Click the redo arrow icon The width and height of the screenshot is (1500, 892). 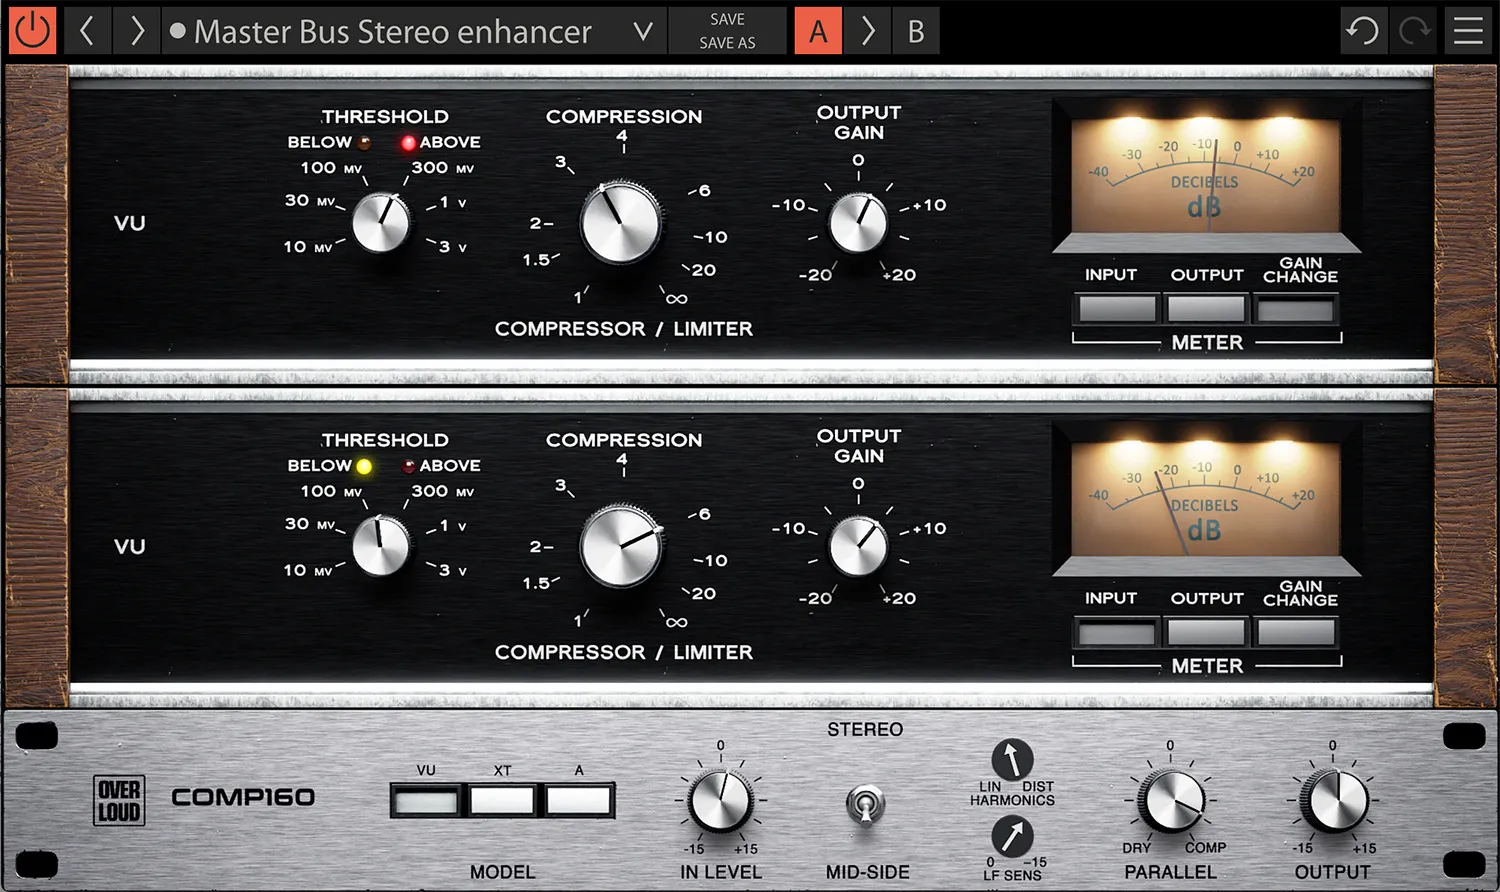point(1413,31)
